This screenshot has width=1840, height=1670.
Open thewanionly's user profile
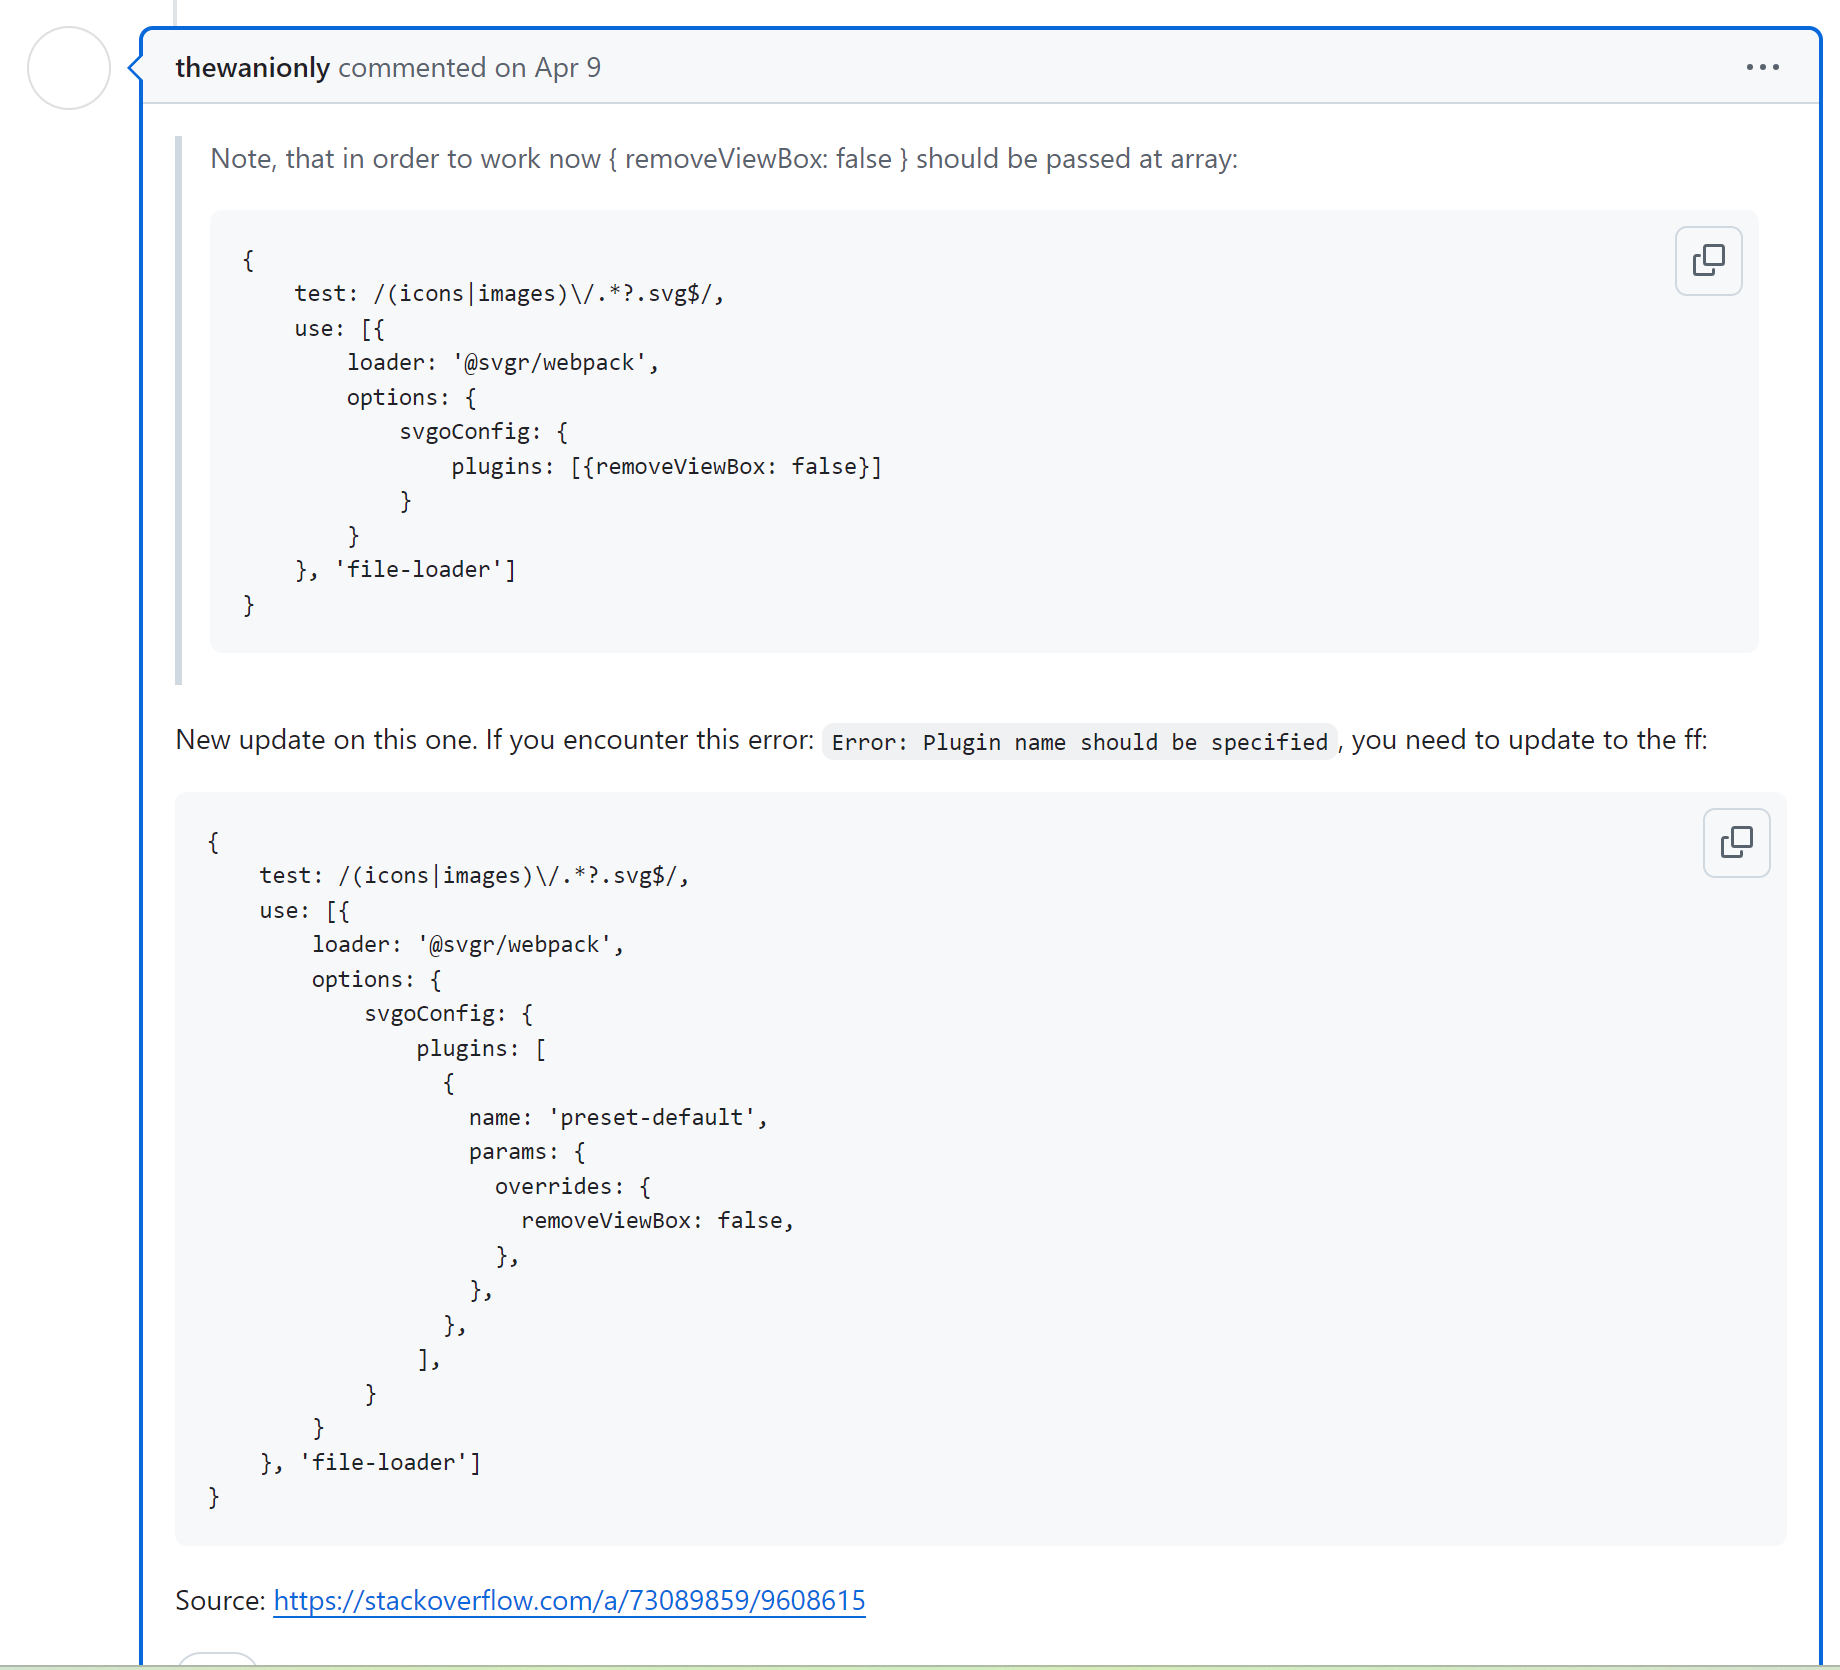(252, 67)
